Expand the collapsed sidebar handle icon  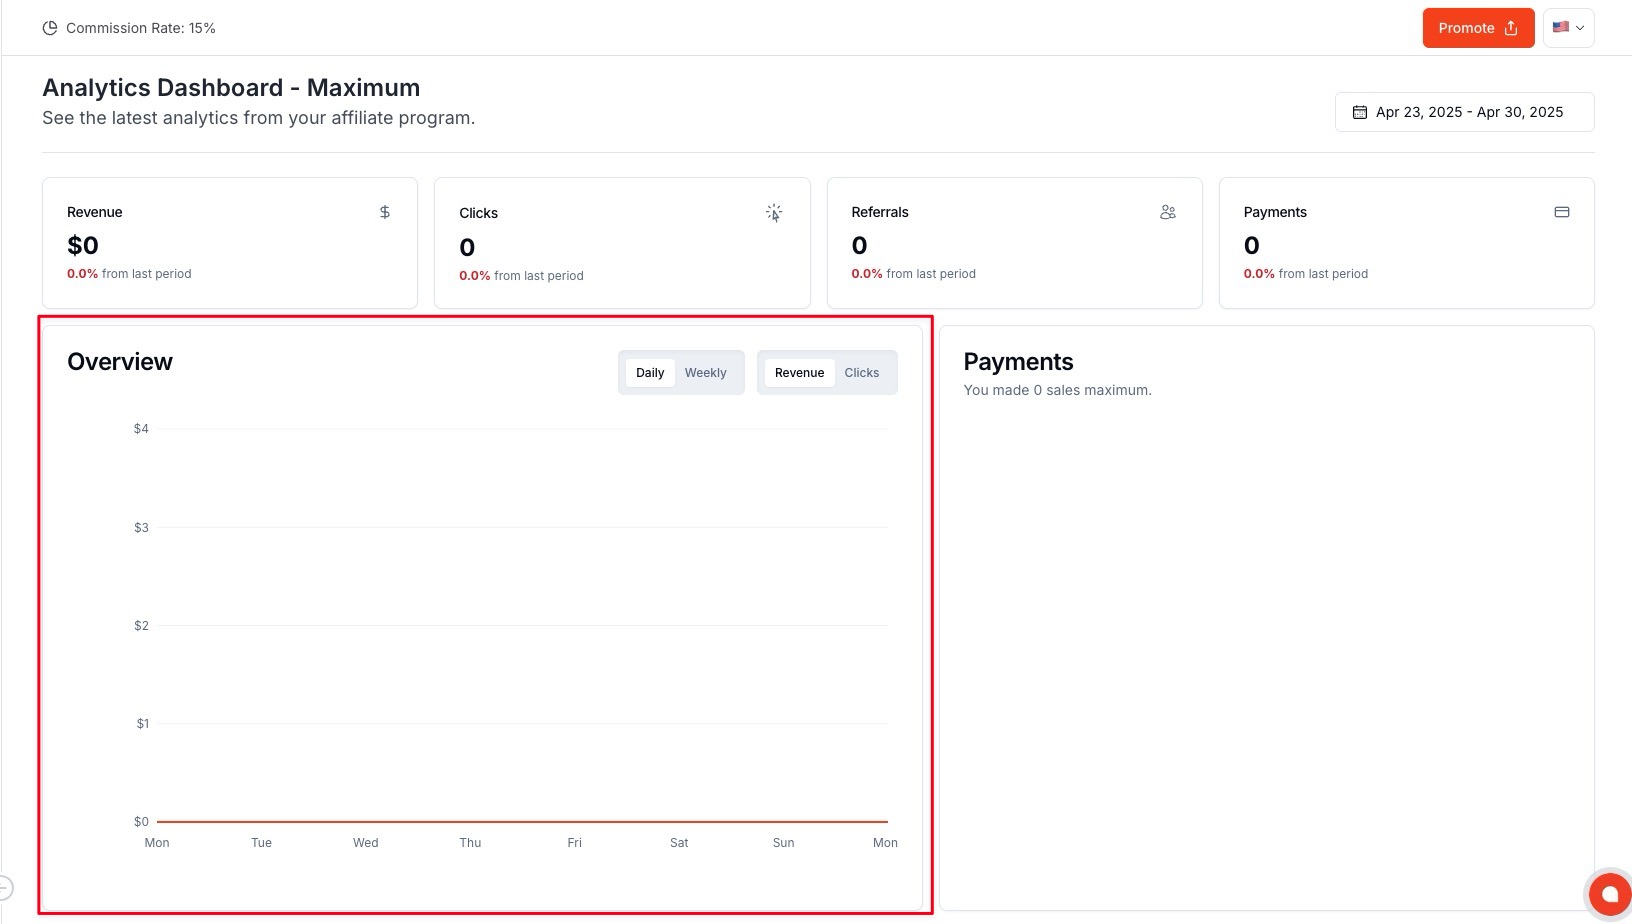click(6, 887)
